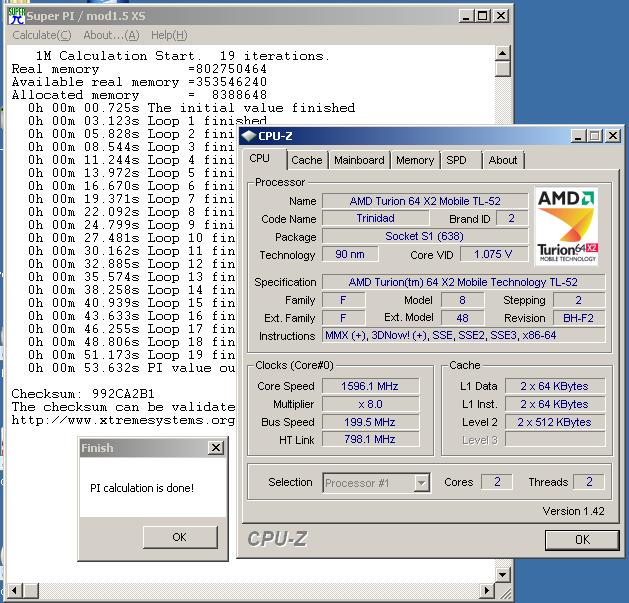Click the Super PI vertical scroll down arrow
Image resolution: width=629 pixels, height=603 pixels.
pos(502,575)
